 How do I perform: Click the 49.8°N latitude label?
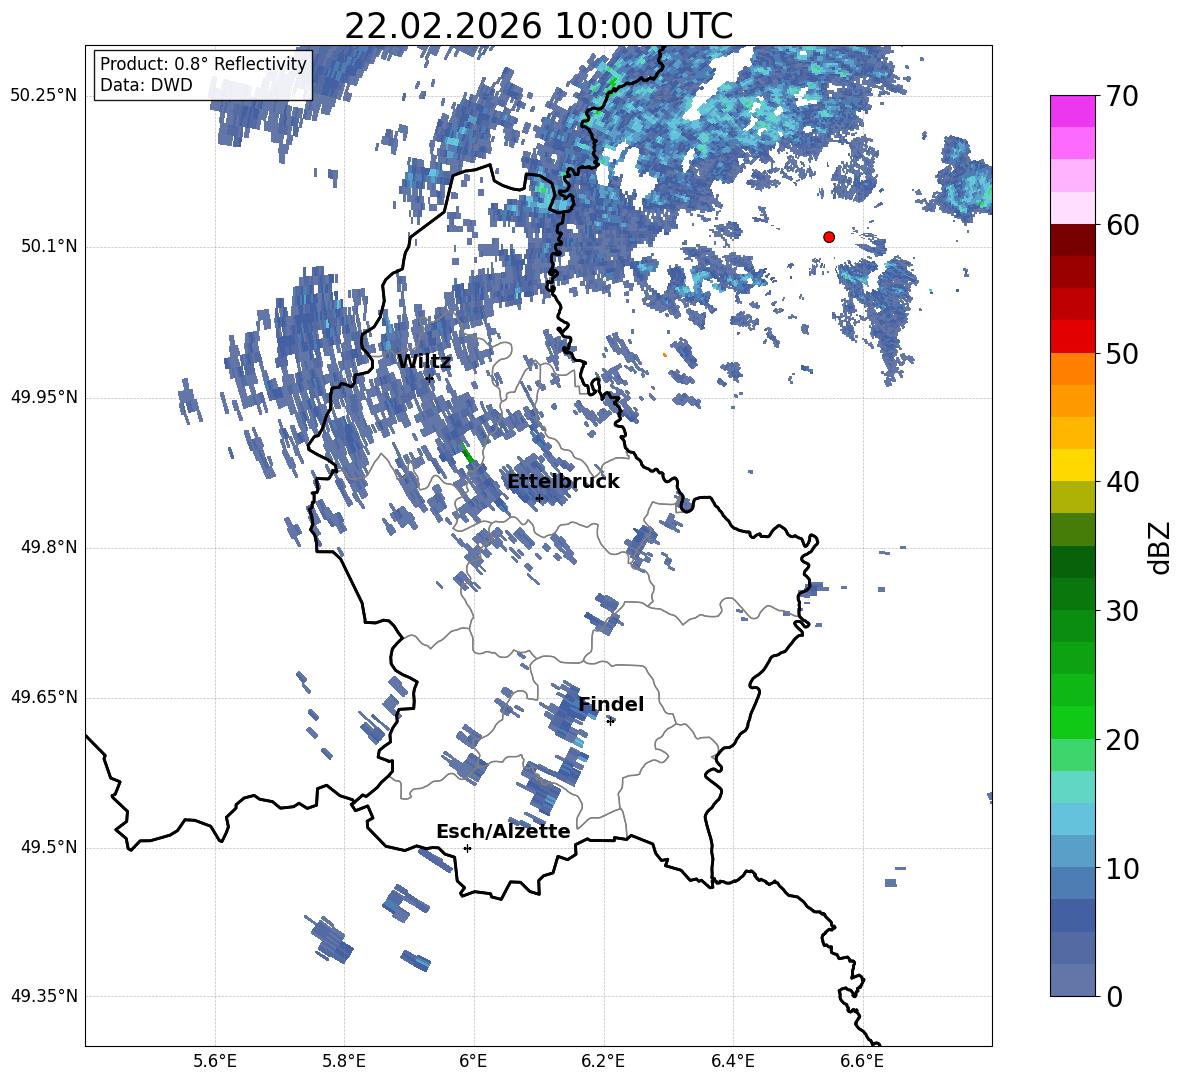48,547
